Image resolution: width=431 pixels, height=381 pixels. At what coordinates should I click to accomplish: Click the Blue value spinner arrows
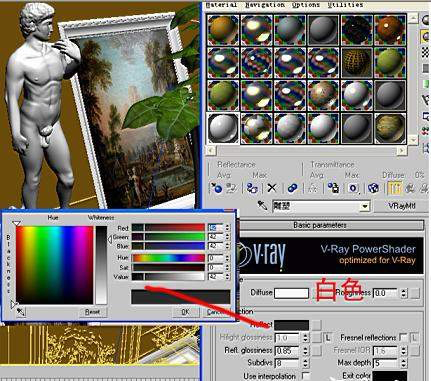[x=227, y=246]
